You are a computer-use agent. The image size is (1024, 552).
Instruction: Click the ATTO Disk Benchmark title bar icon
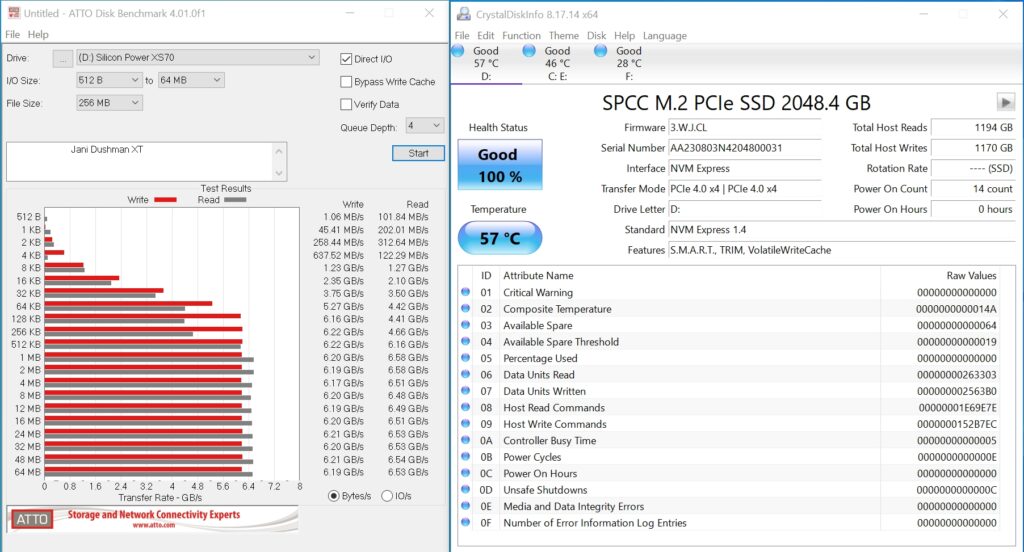pyautogui.click(x=13, y=12)
